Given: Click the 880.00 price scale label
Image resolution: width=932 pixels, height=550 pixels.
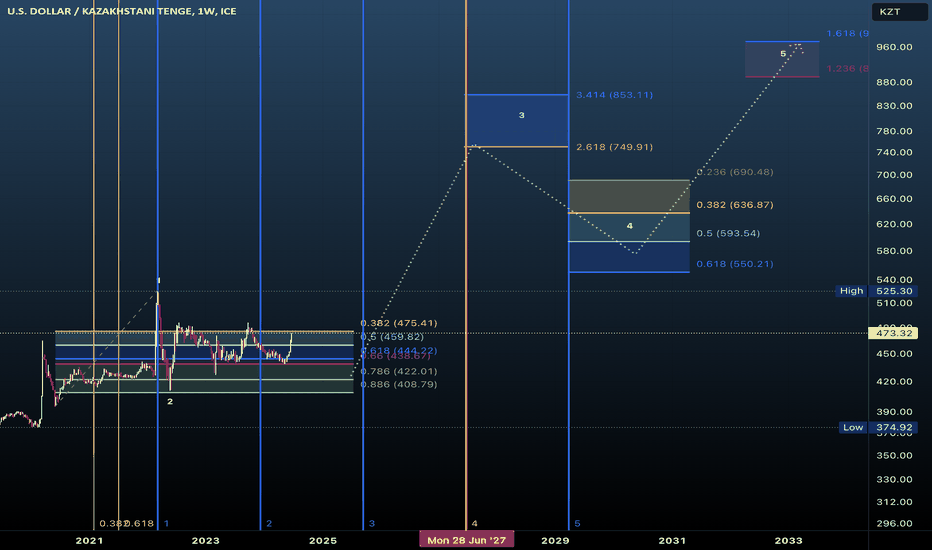Looking at the screenshot, I should pyautogui.click(x=894, y=82).
